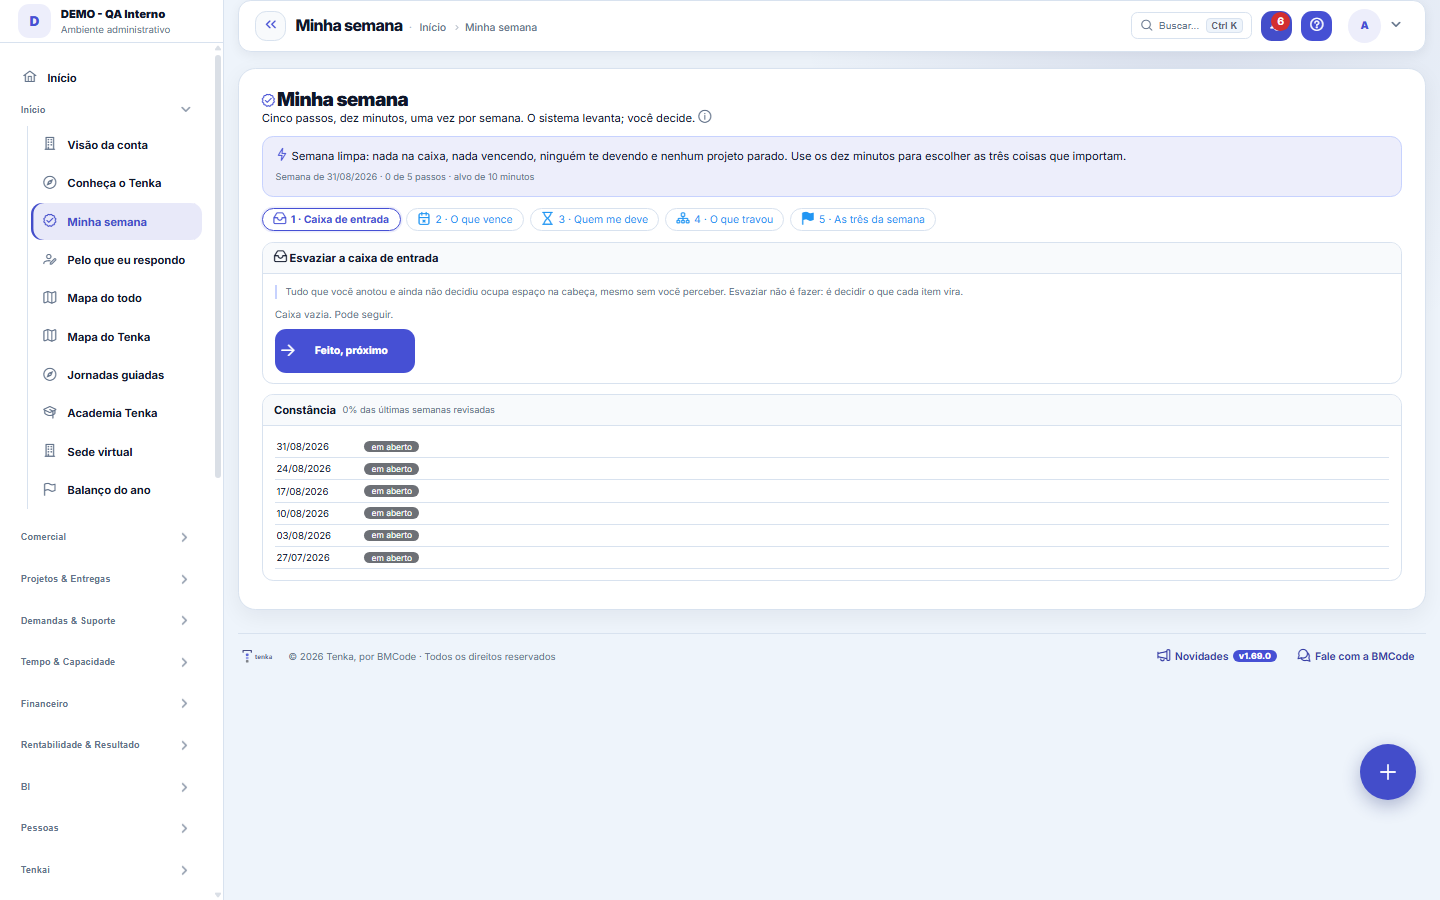Screen dimensions: 1440x900
Task: Click the Feito, próximo button
Action: [x=345, y=351]
